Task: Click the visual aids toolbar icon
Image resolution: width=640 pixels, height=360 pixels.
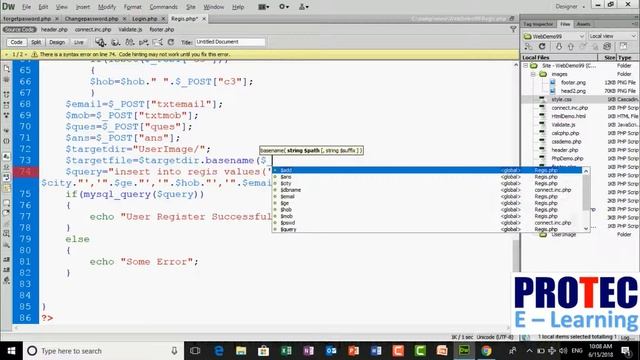Action: (x=129, y=42)
